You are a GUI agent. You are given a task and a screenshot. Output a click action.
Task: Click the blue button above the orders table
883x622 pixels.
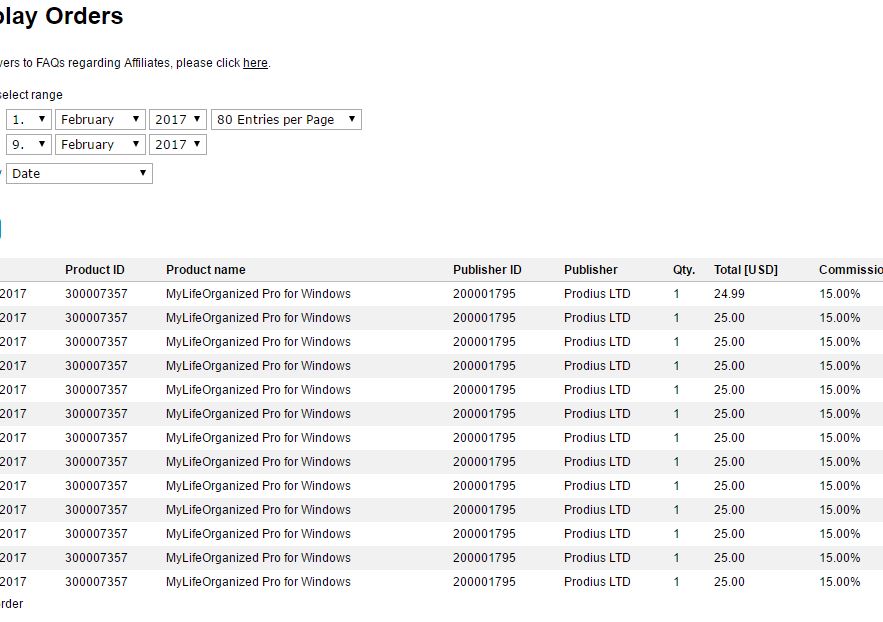1,229
